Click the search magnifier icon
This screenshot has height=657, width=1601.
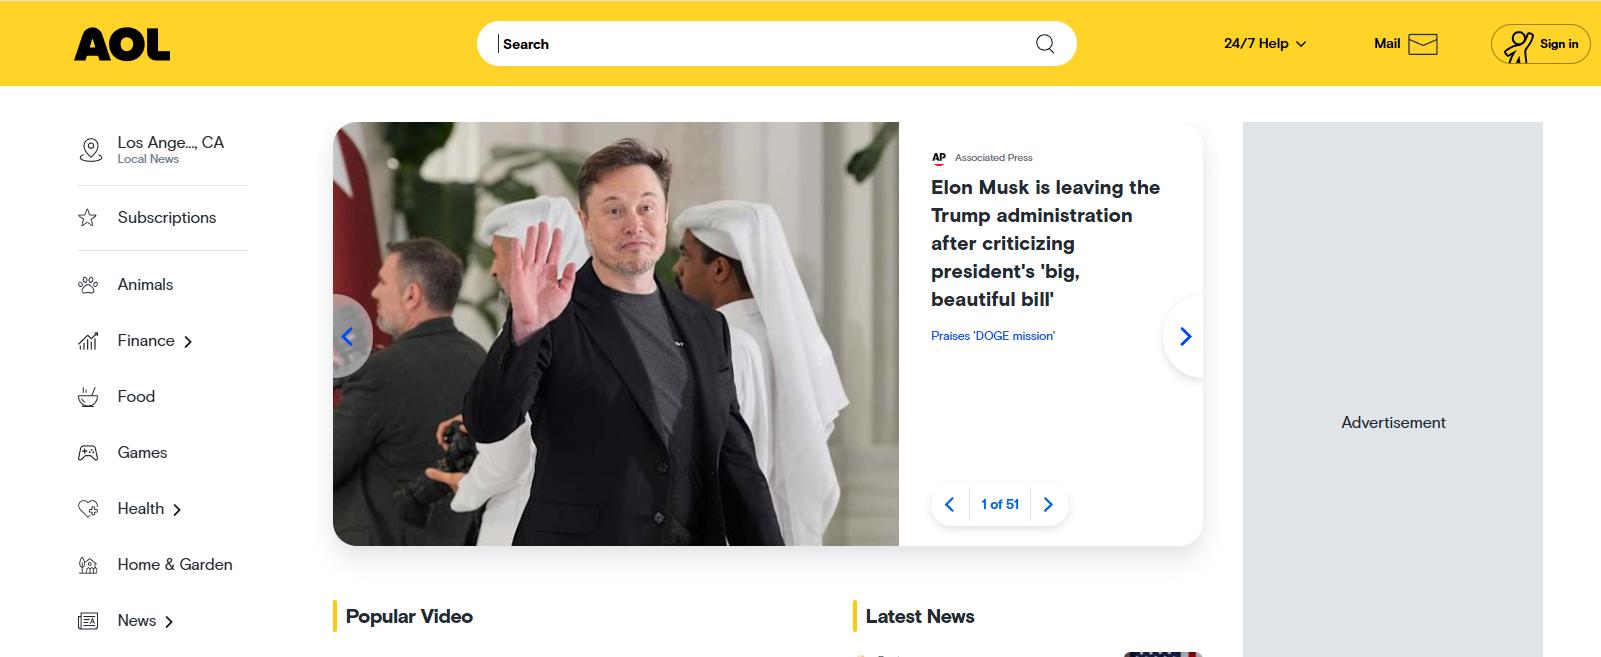(x=1045, y=44)
